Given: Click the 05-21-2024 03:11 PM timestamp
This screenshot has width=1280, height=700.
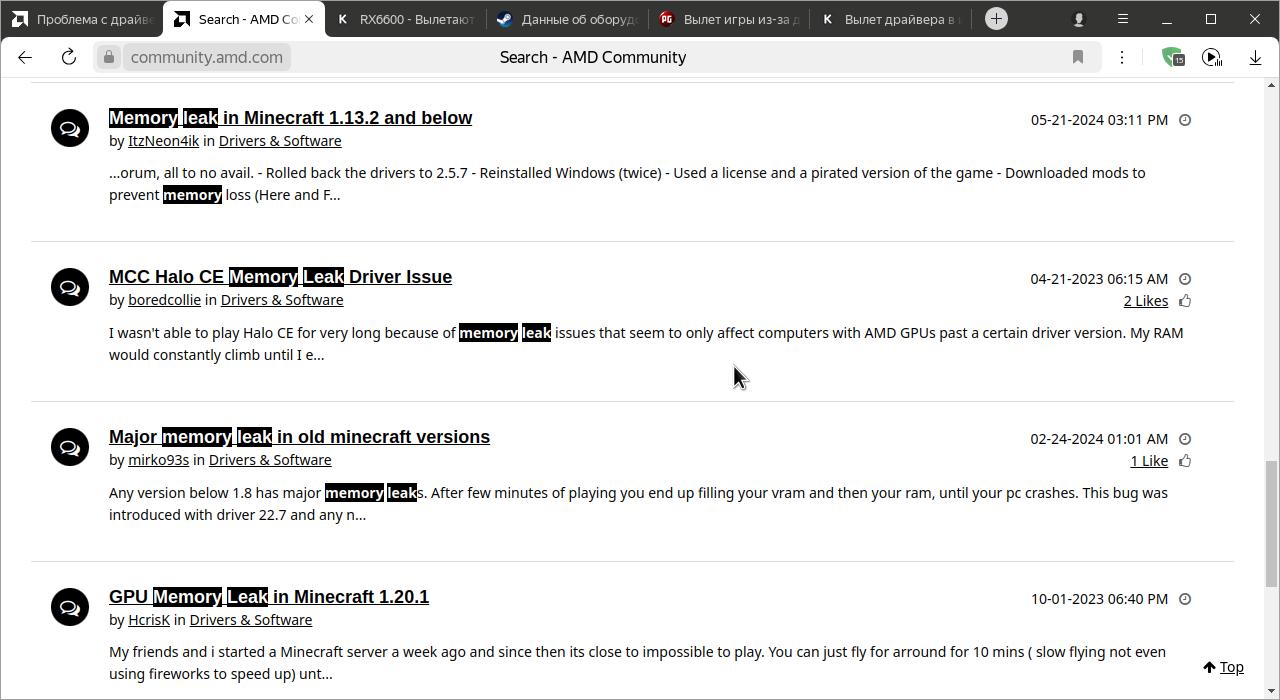Looking at the screenshot, I should click(x=1099, y=120).
